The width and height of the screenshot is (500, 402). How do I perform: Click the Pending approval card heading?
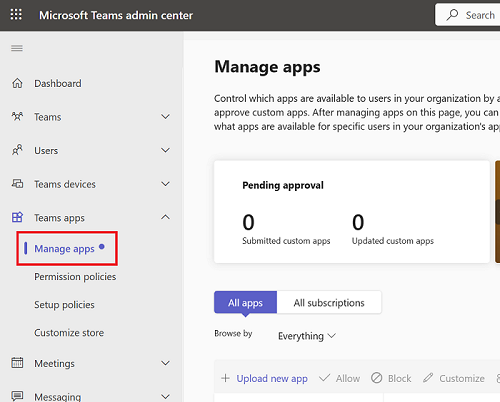tap(283, 185)
